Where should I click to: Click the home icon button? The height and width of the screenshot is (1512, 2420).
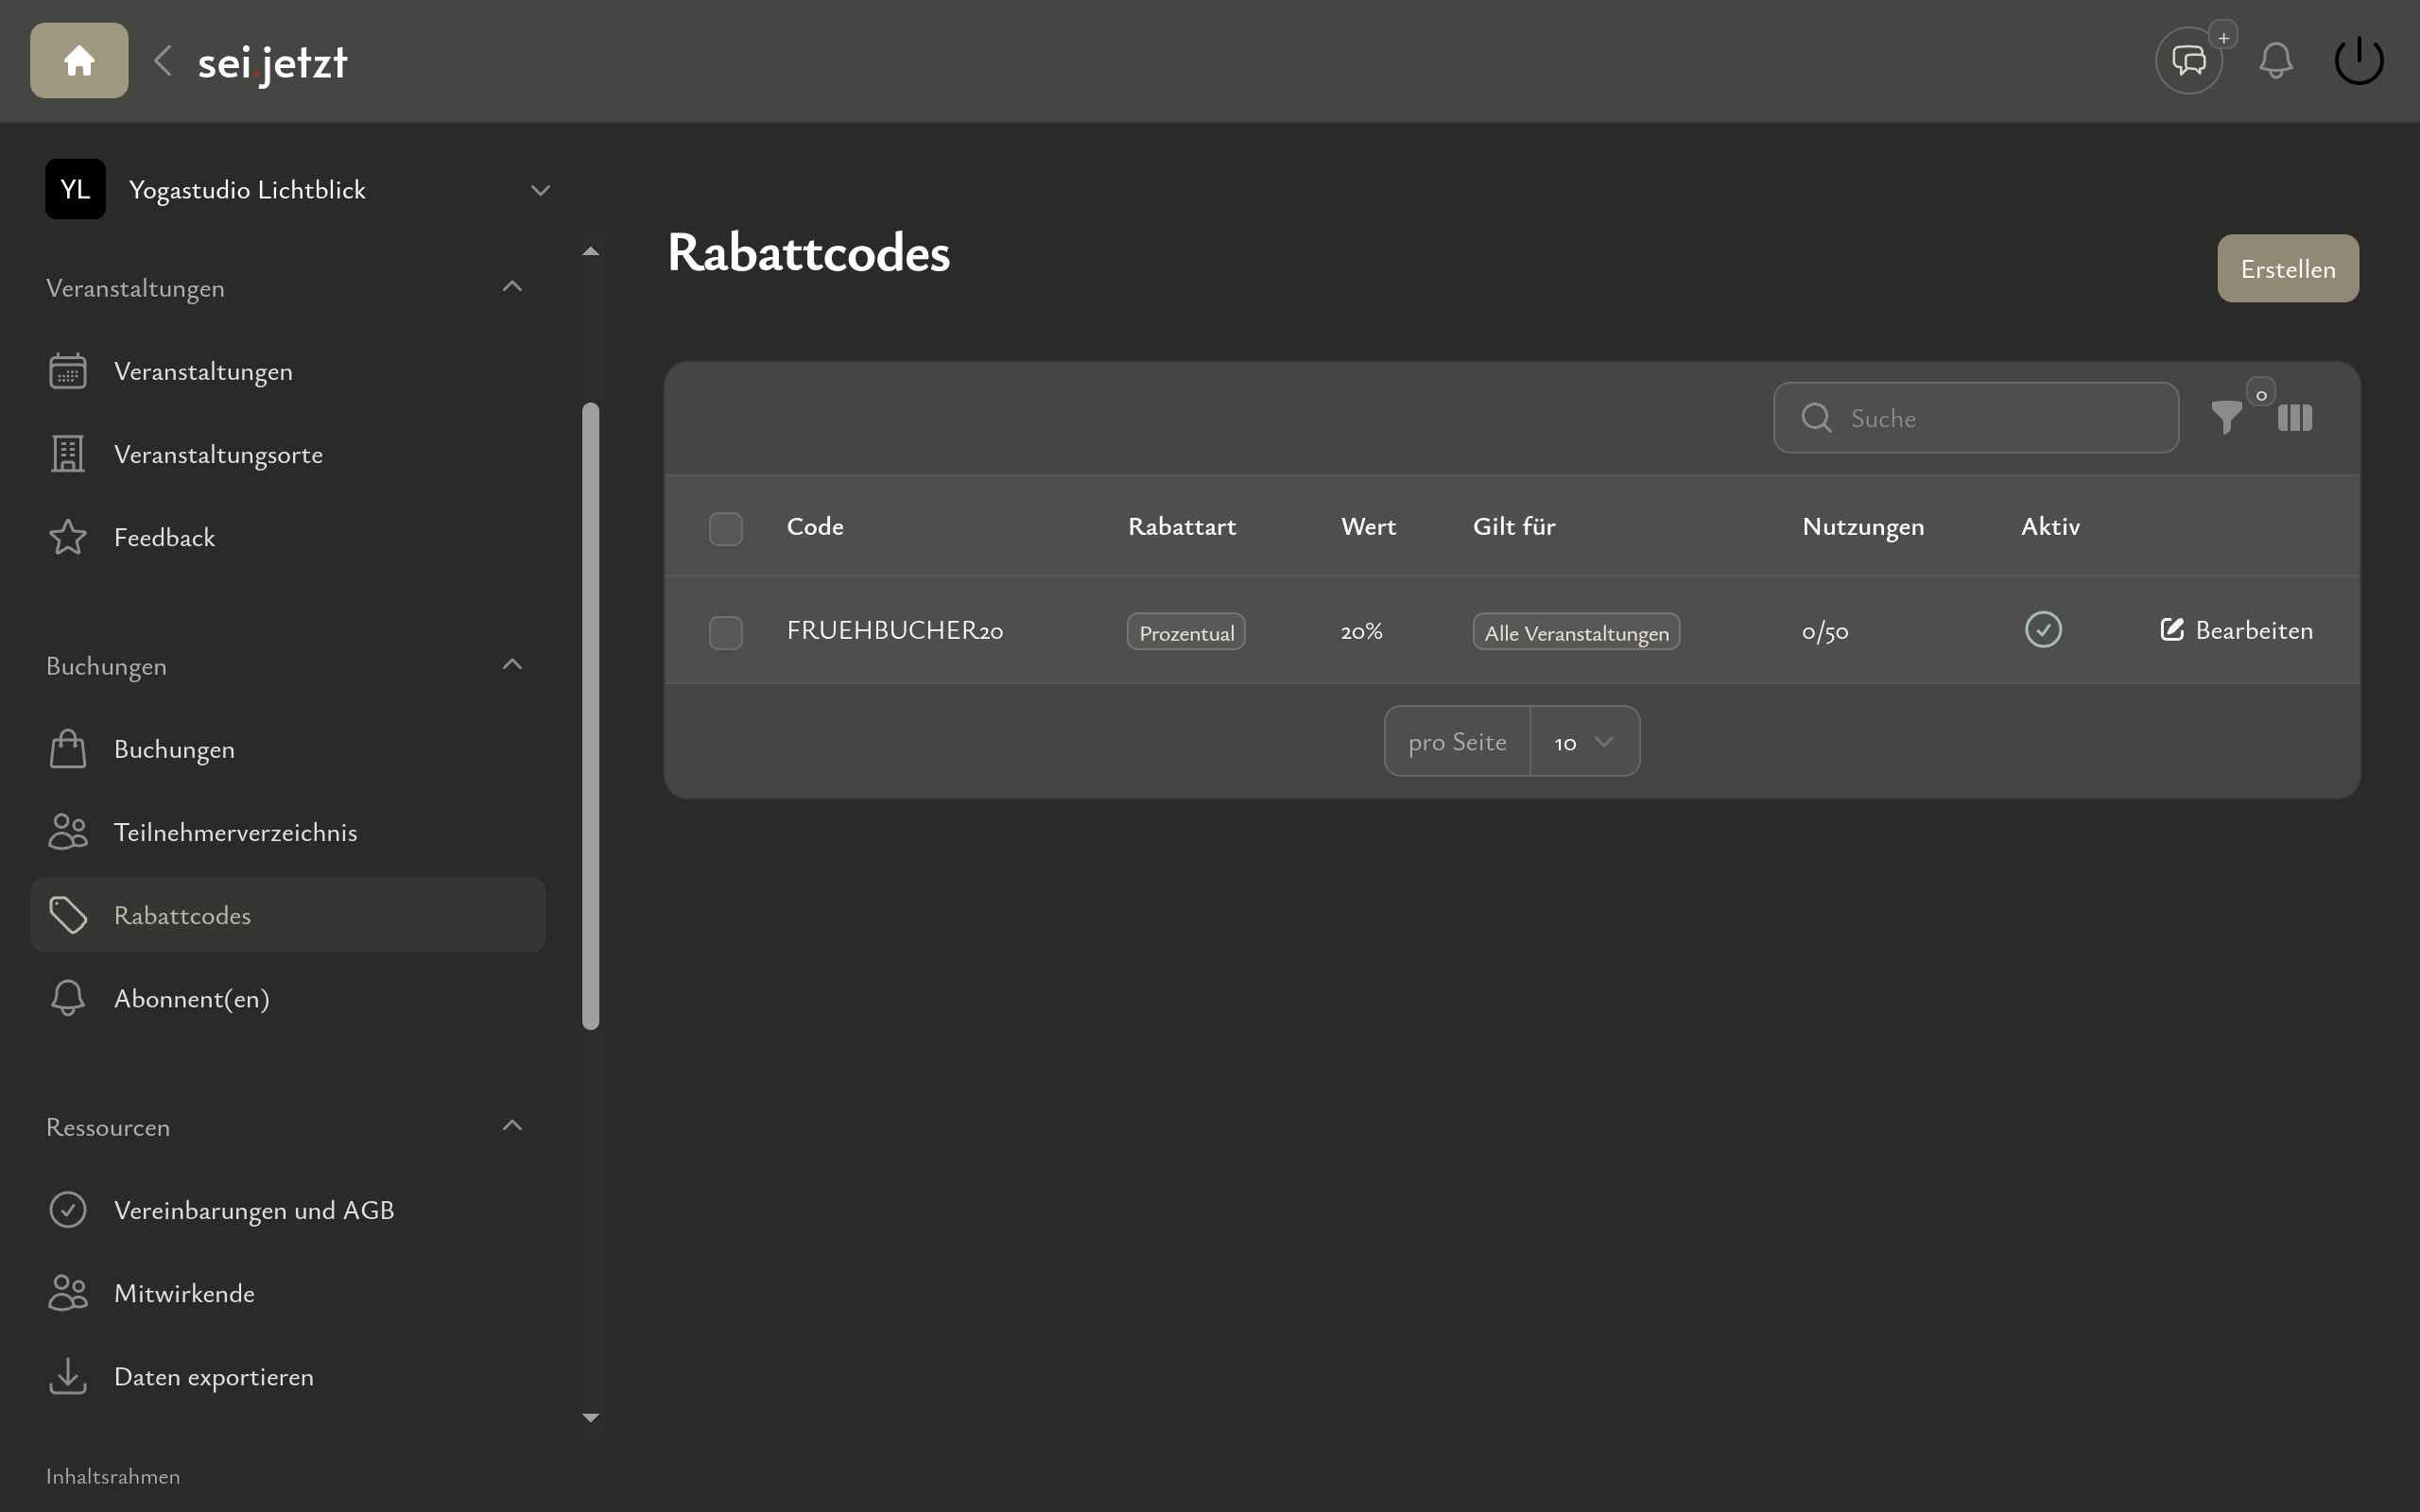79,61
